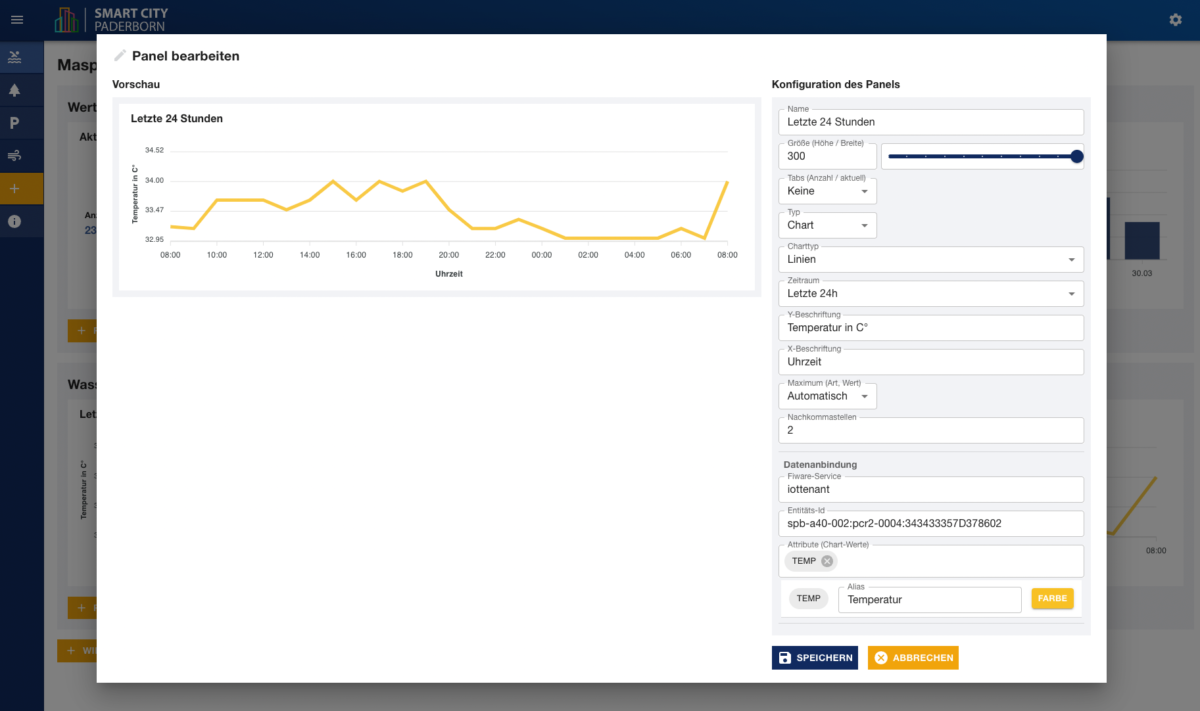
Task: Open the Maximum dropdown showing Automatisch
Action: (827, 396)
